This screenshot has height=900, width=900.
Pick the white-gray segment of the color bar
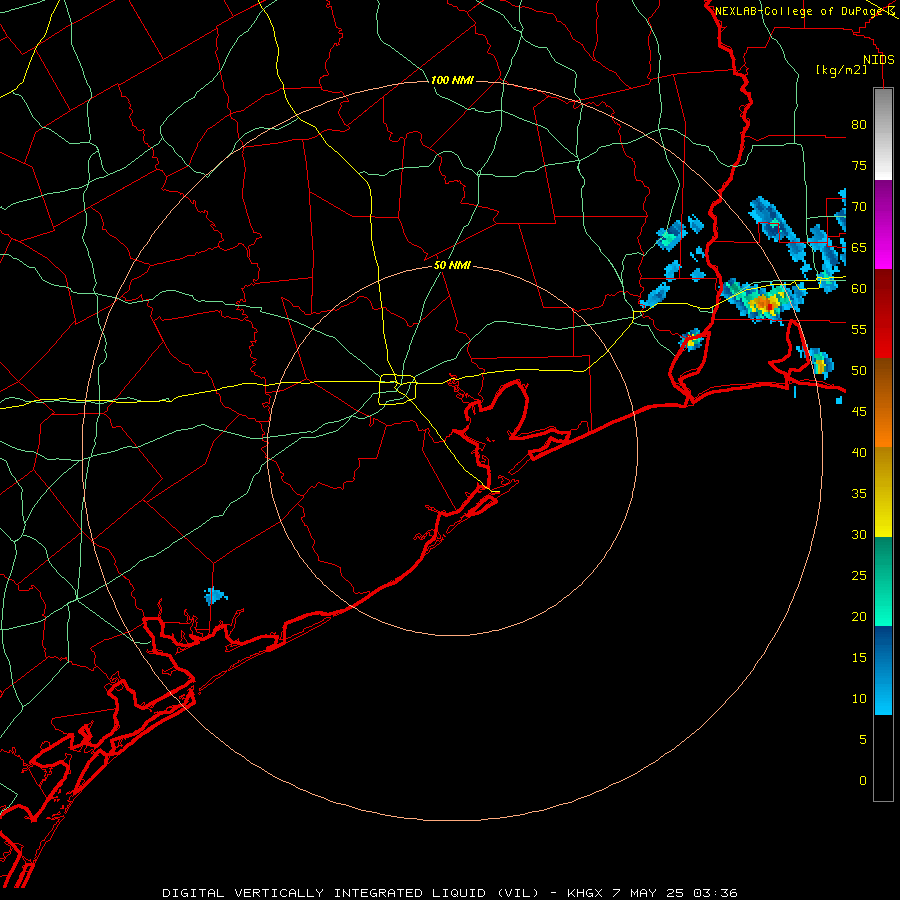coord(883,134)
